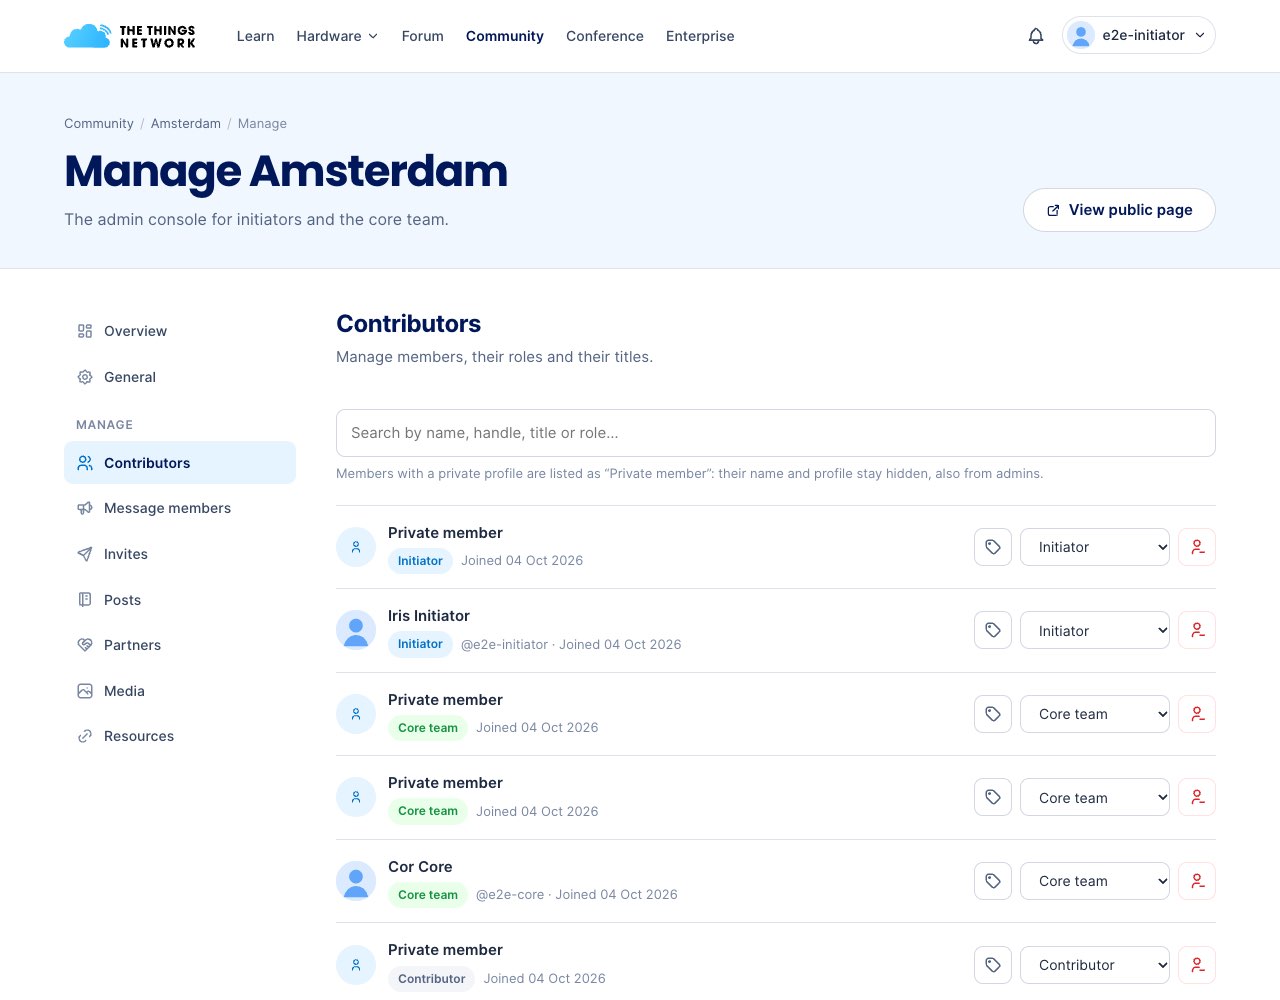1280x1000 pixels.
Task: Click the title tag icon for Iris Initiator
Action: tap(993, 630)
